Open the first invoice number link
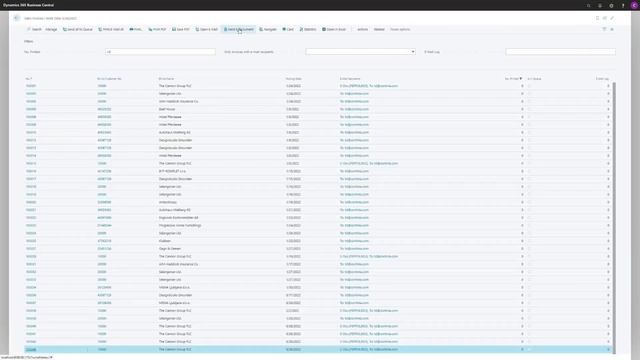This screenshot has height=360, width=640. (31, 86)
